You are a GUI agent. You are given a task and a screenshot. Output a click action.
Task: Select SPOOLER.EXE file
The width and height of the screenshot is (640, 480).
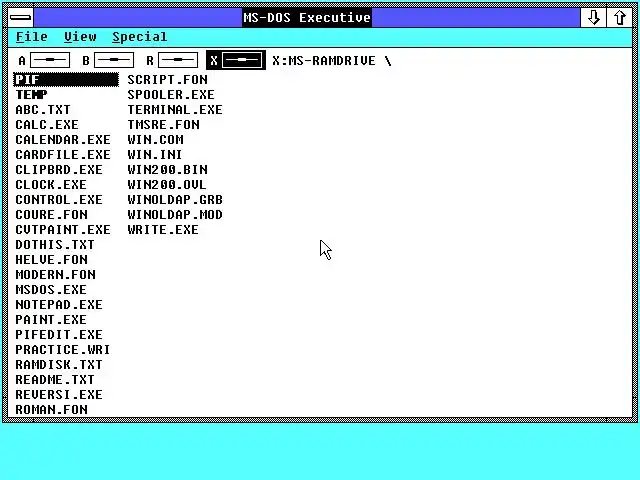[171, 95]
